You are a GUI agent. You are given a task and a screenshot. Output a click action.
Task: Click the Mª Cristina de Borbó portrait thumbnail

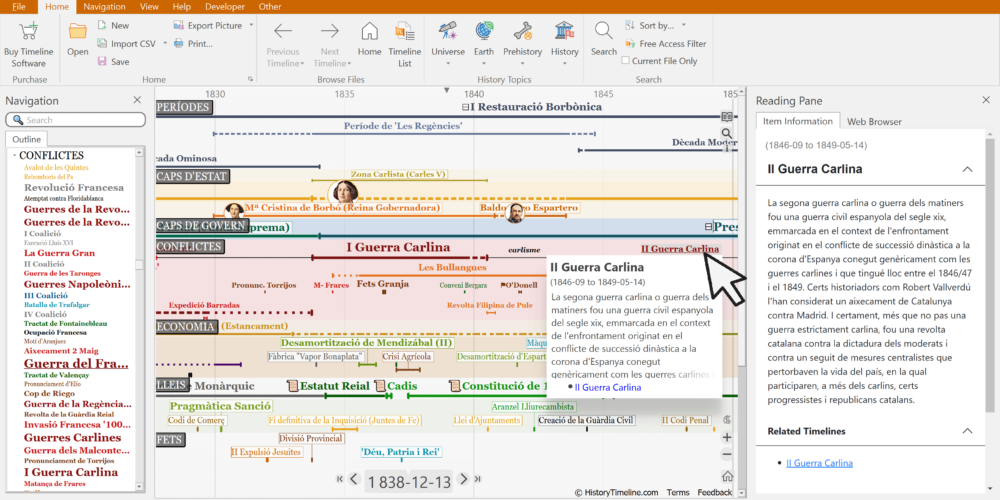pos(234,210)
